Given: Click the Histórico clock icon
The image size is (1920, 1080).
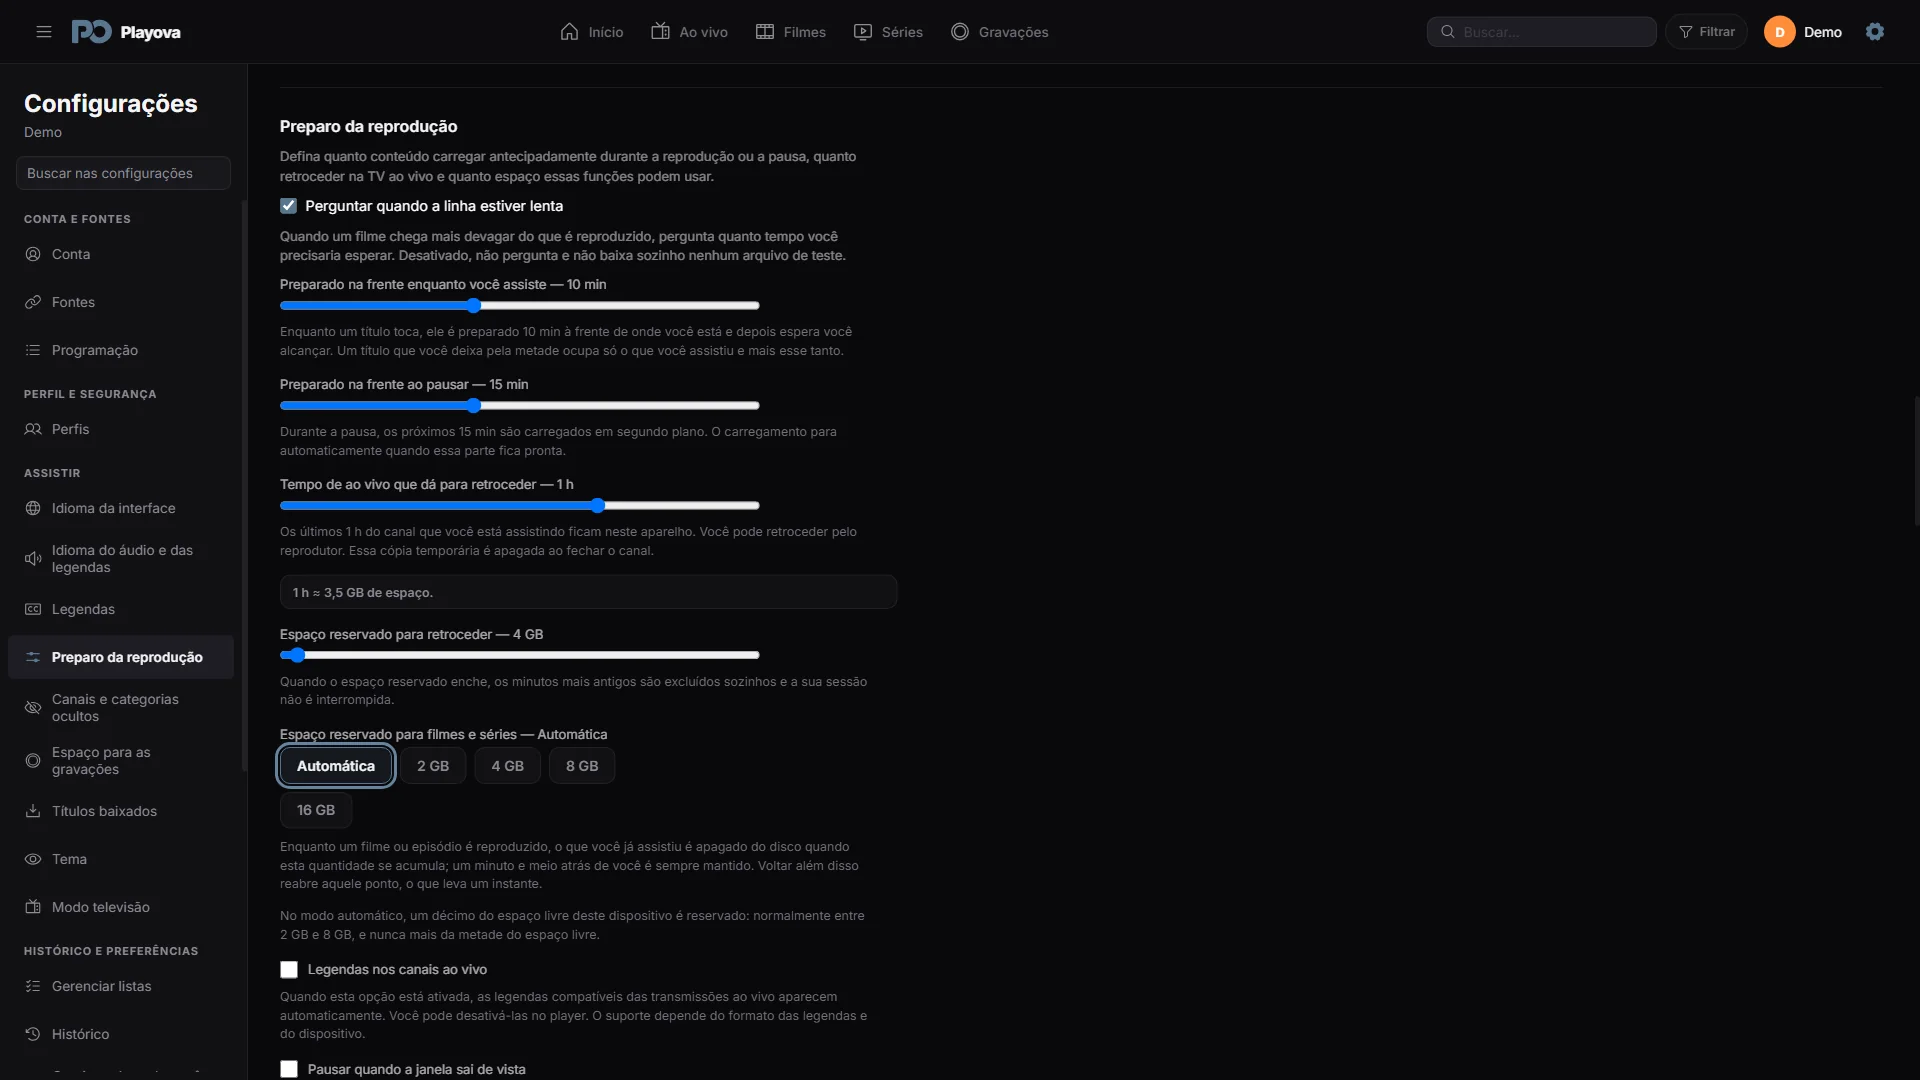Looking at the screenshot, I should click(33, 1034).
